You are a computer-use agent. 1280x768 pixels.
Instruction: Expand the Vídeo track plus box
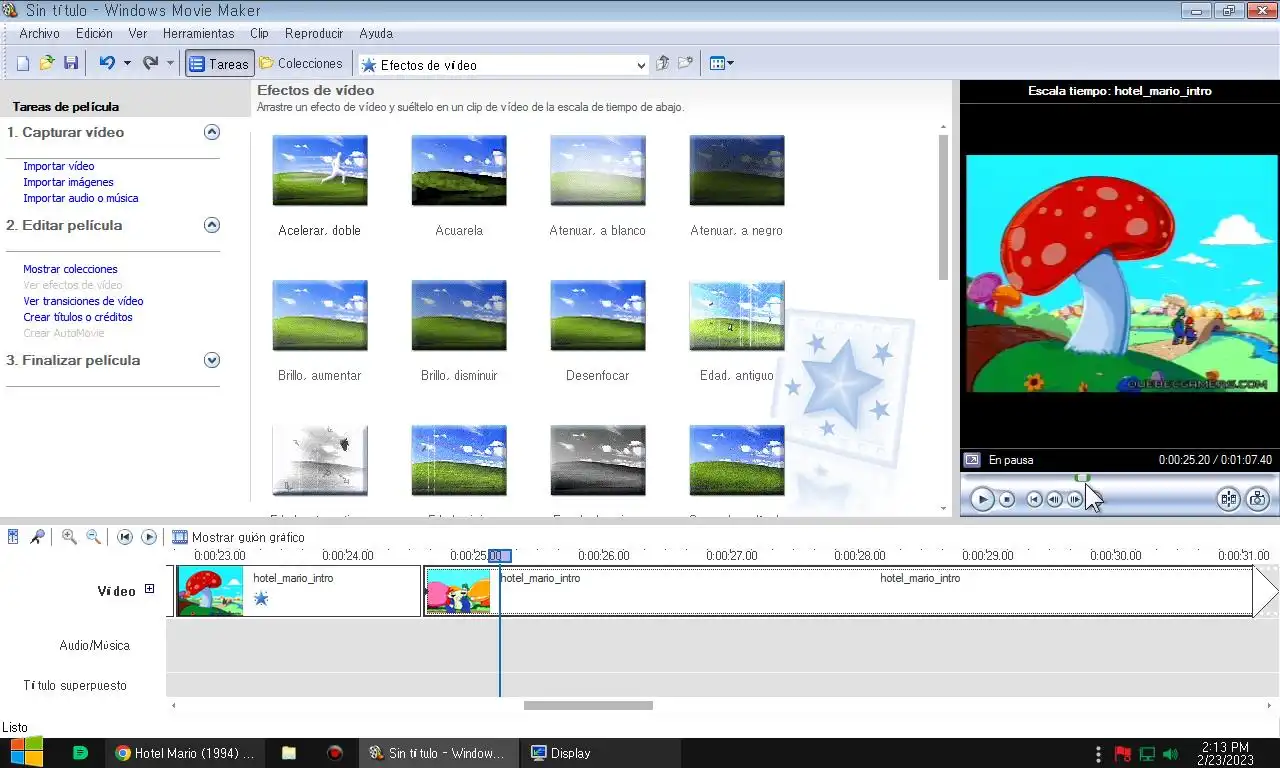click(150, 589)
